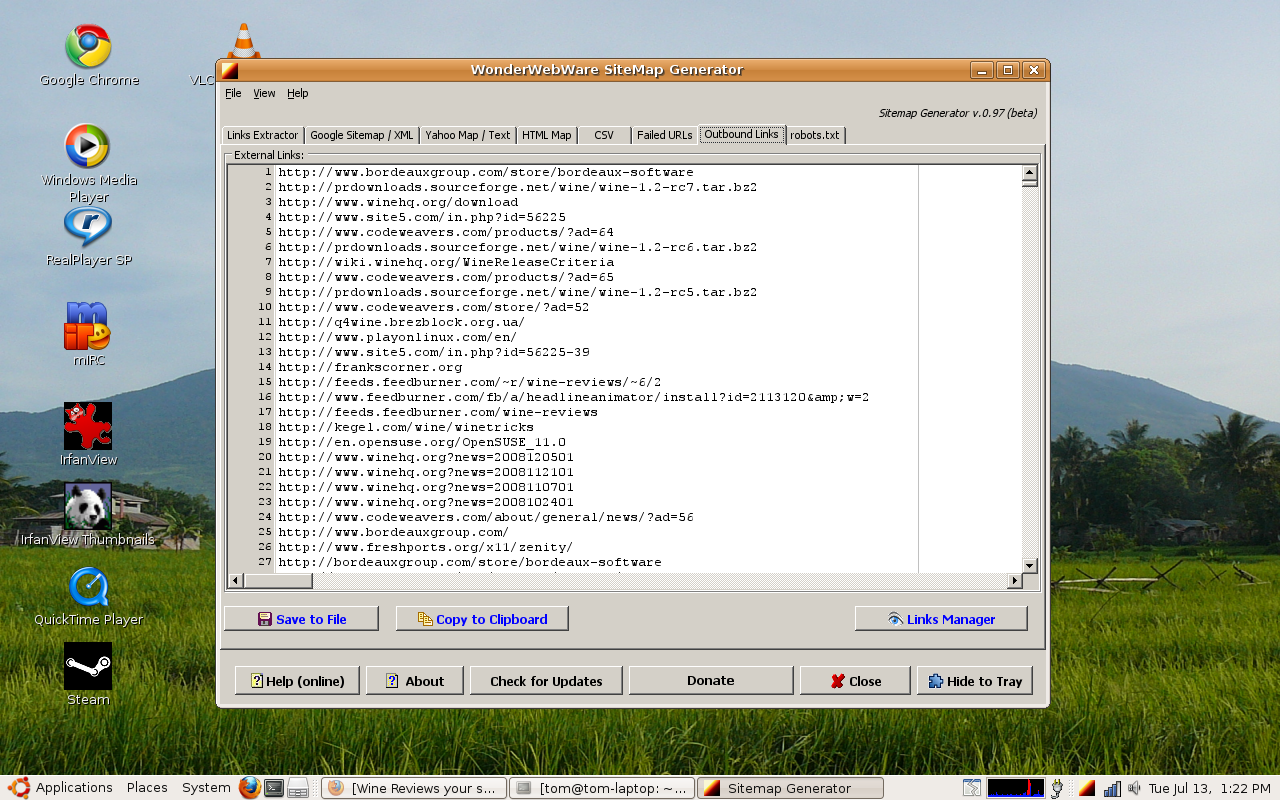Image resolution: width=1280 pixels, height=800 pixels.
Task: Click the power plug tray icon
Action: (1057, 788)
